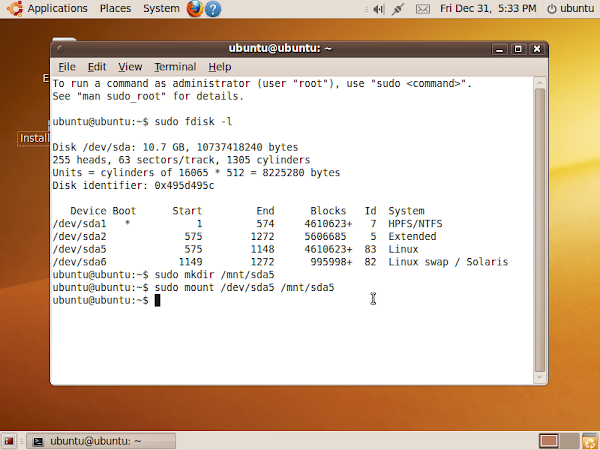
Task: Open the Applications menu
Action: pyautogui.click(x=57, y=8)
